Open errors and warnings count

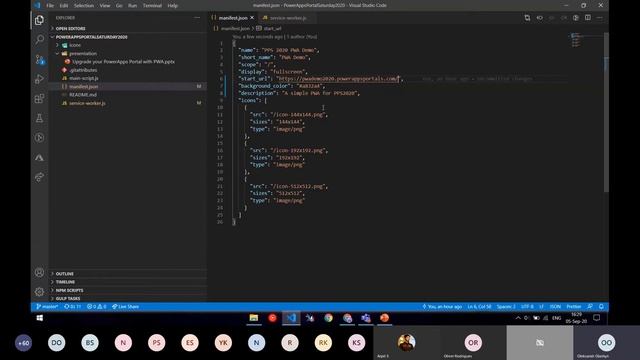(x=96, y=307)
